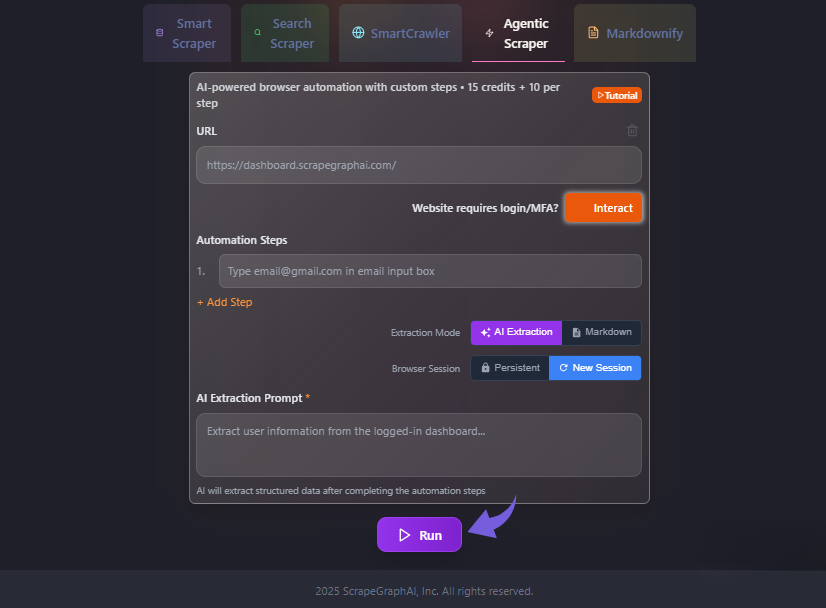The height and width of the screenshot is (608, 826).
Task: Switch to the Markdownify tab
Action: pyautogui.click(x=635, y=33)
